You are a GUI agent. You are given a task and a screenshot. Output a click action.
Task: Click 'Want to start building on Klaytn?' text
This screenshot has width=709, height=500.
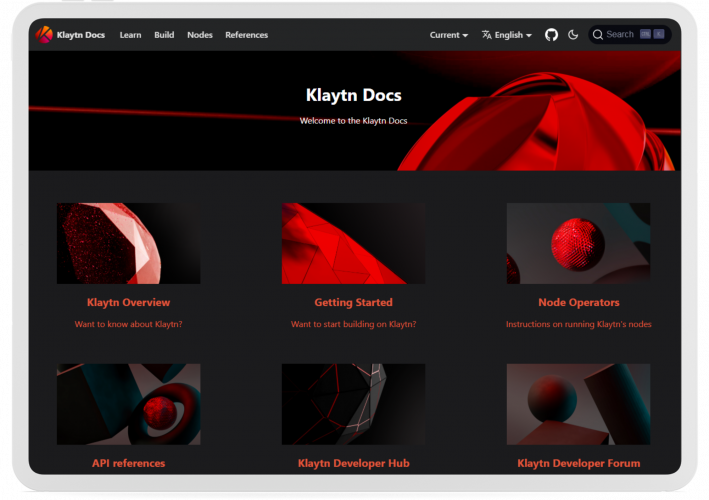click(x=354, y=324)
